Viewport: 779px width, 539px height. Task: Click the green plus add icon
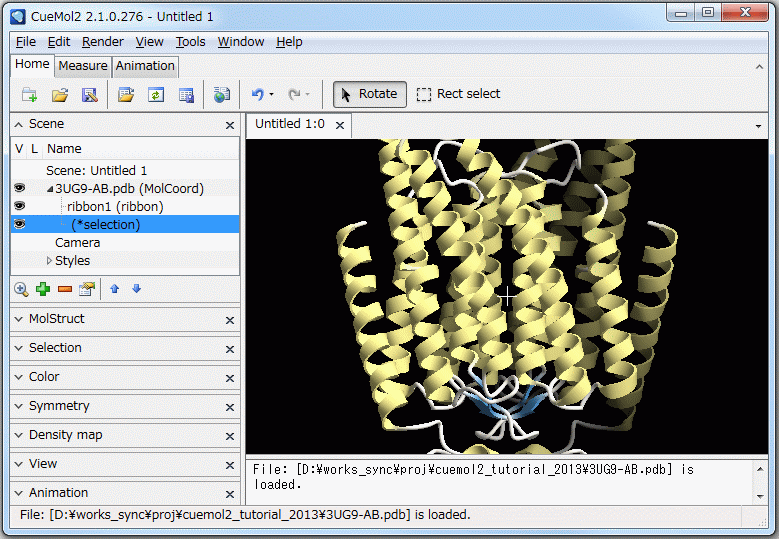coord(43,289)
